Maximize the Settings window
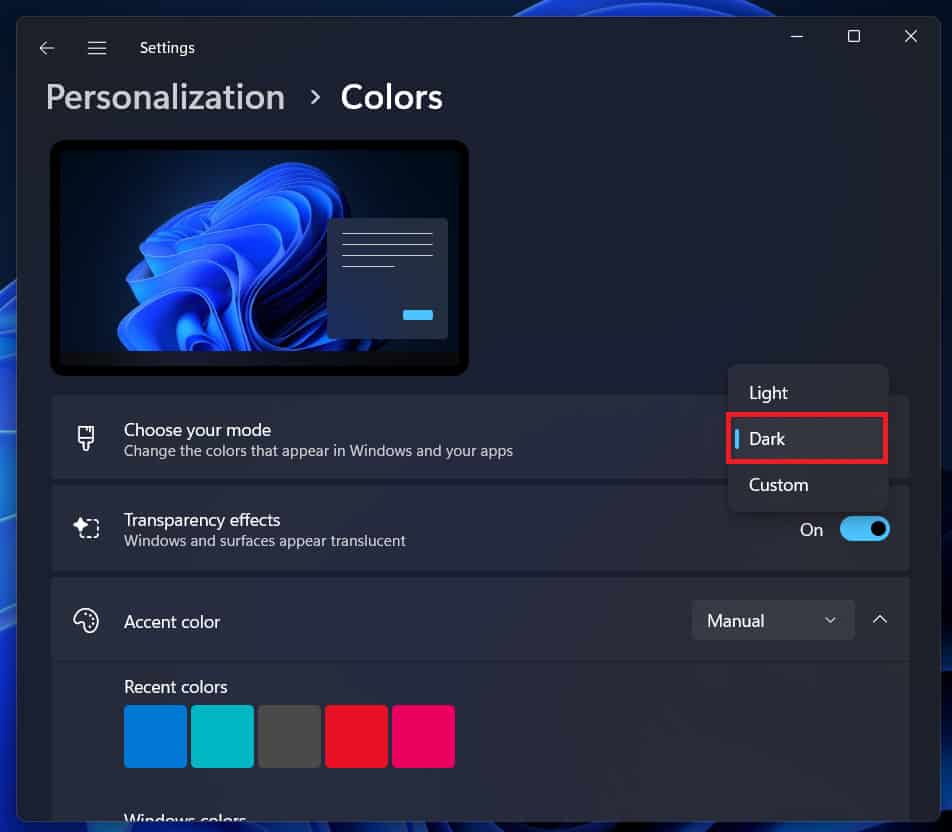The image size is (952, 832). coord(853,37)
